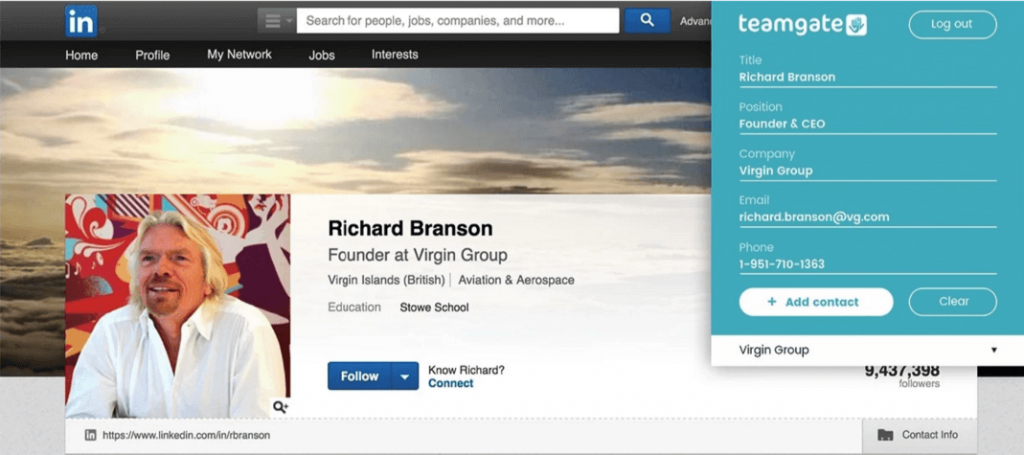The width and height of the screenshot is (1024, 455).
Task: Click the Richard Branson profile name heading
Action: pyautogui.click(x=410, y=228)
